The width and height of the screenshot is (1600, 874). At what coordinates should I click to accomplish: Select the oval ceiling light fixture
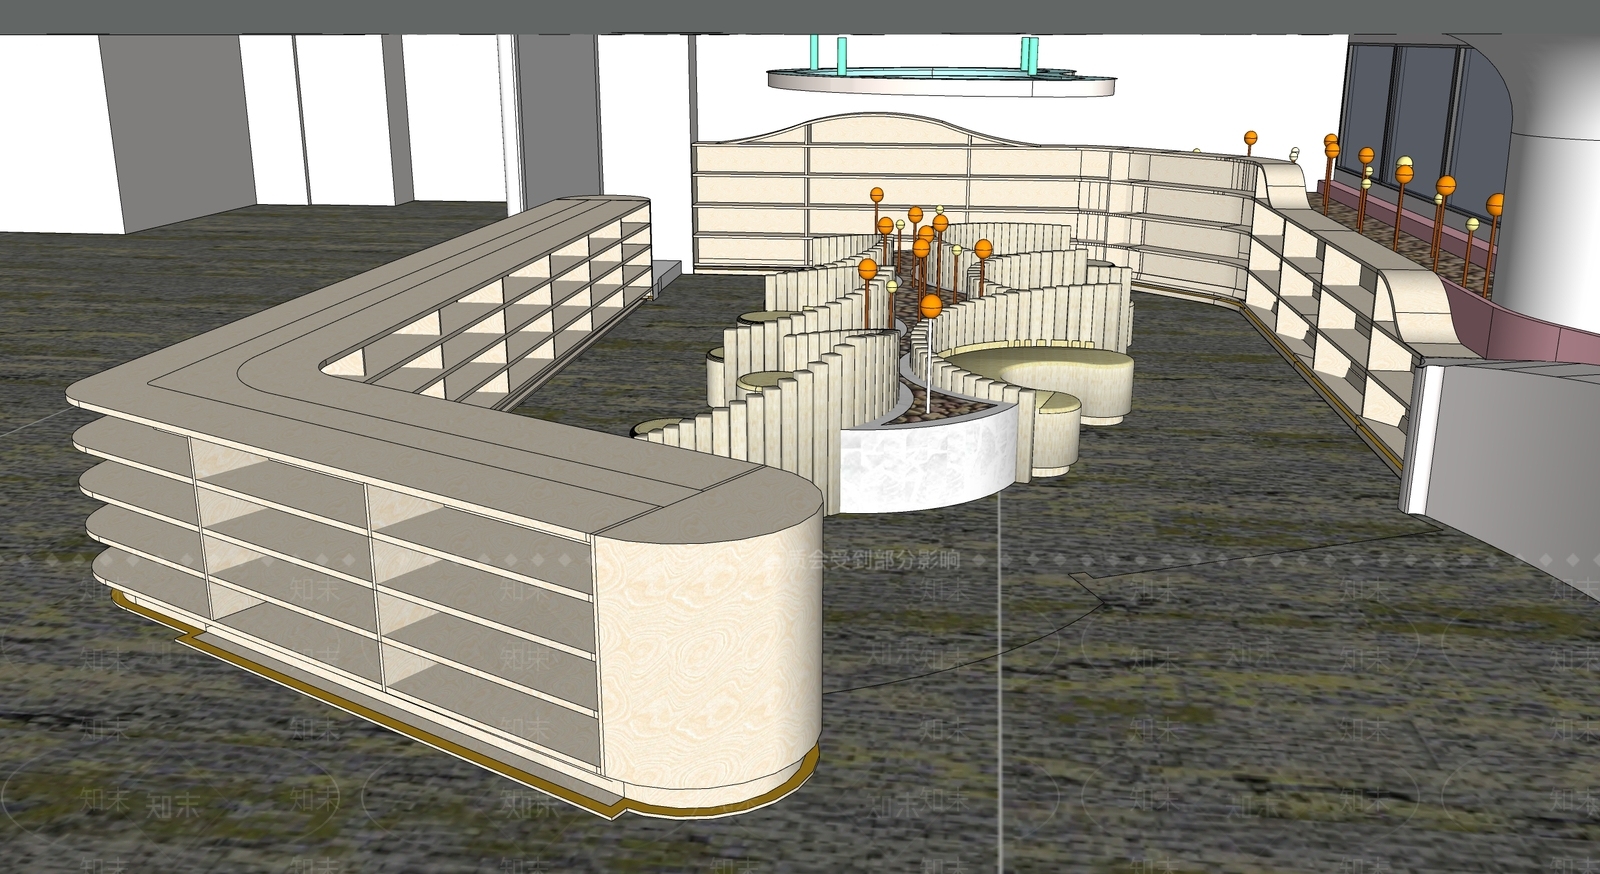pyautogui.click(x=940, y=81)
